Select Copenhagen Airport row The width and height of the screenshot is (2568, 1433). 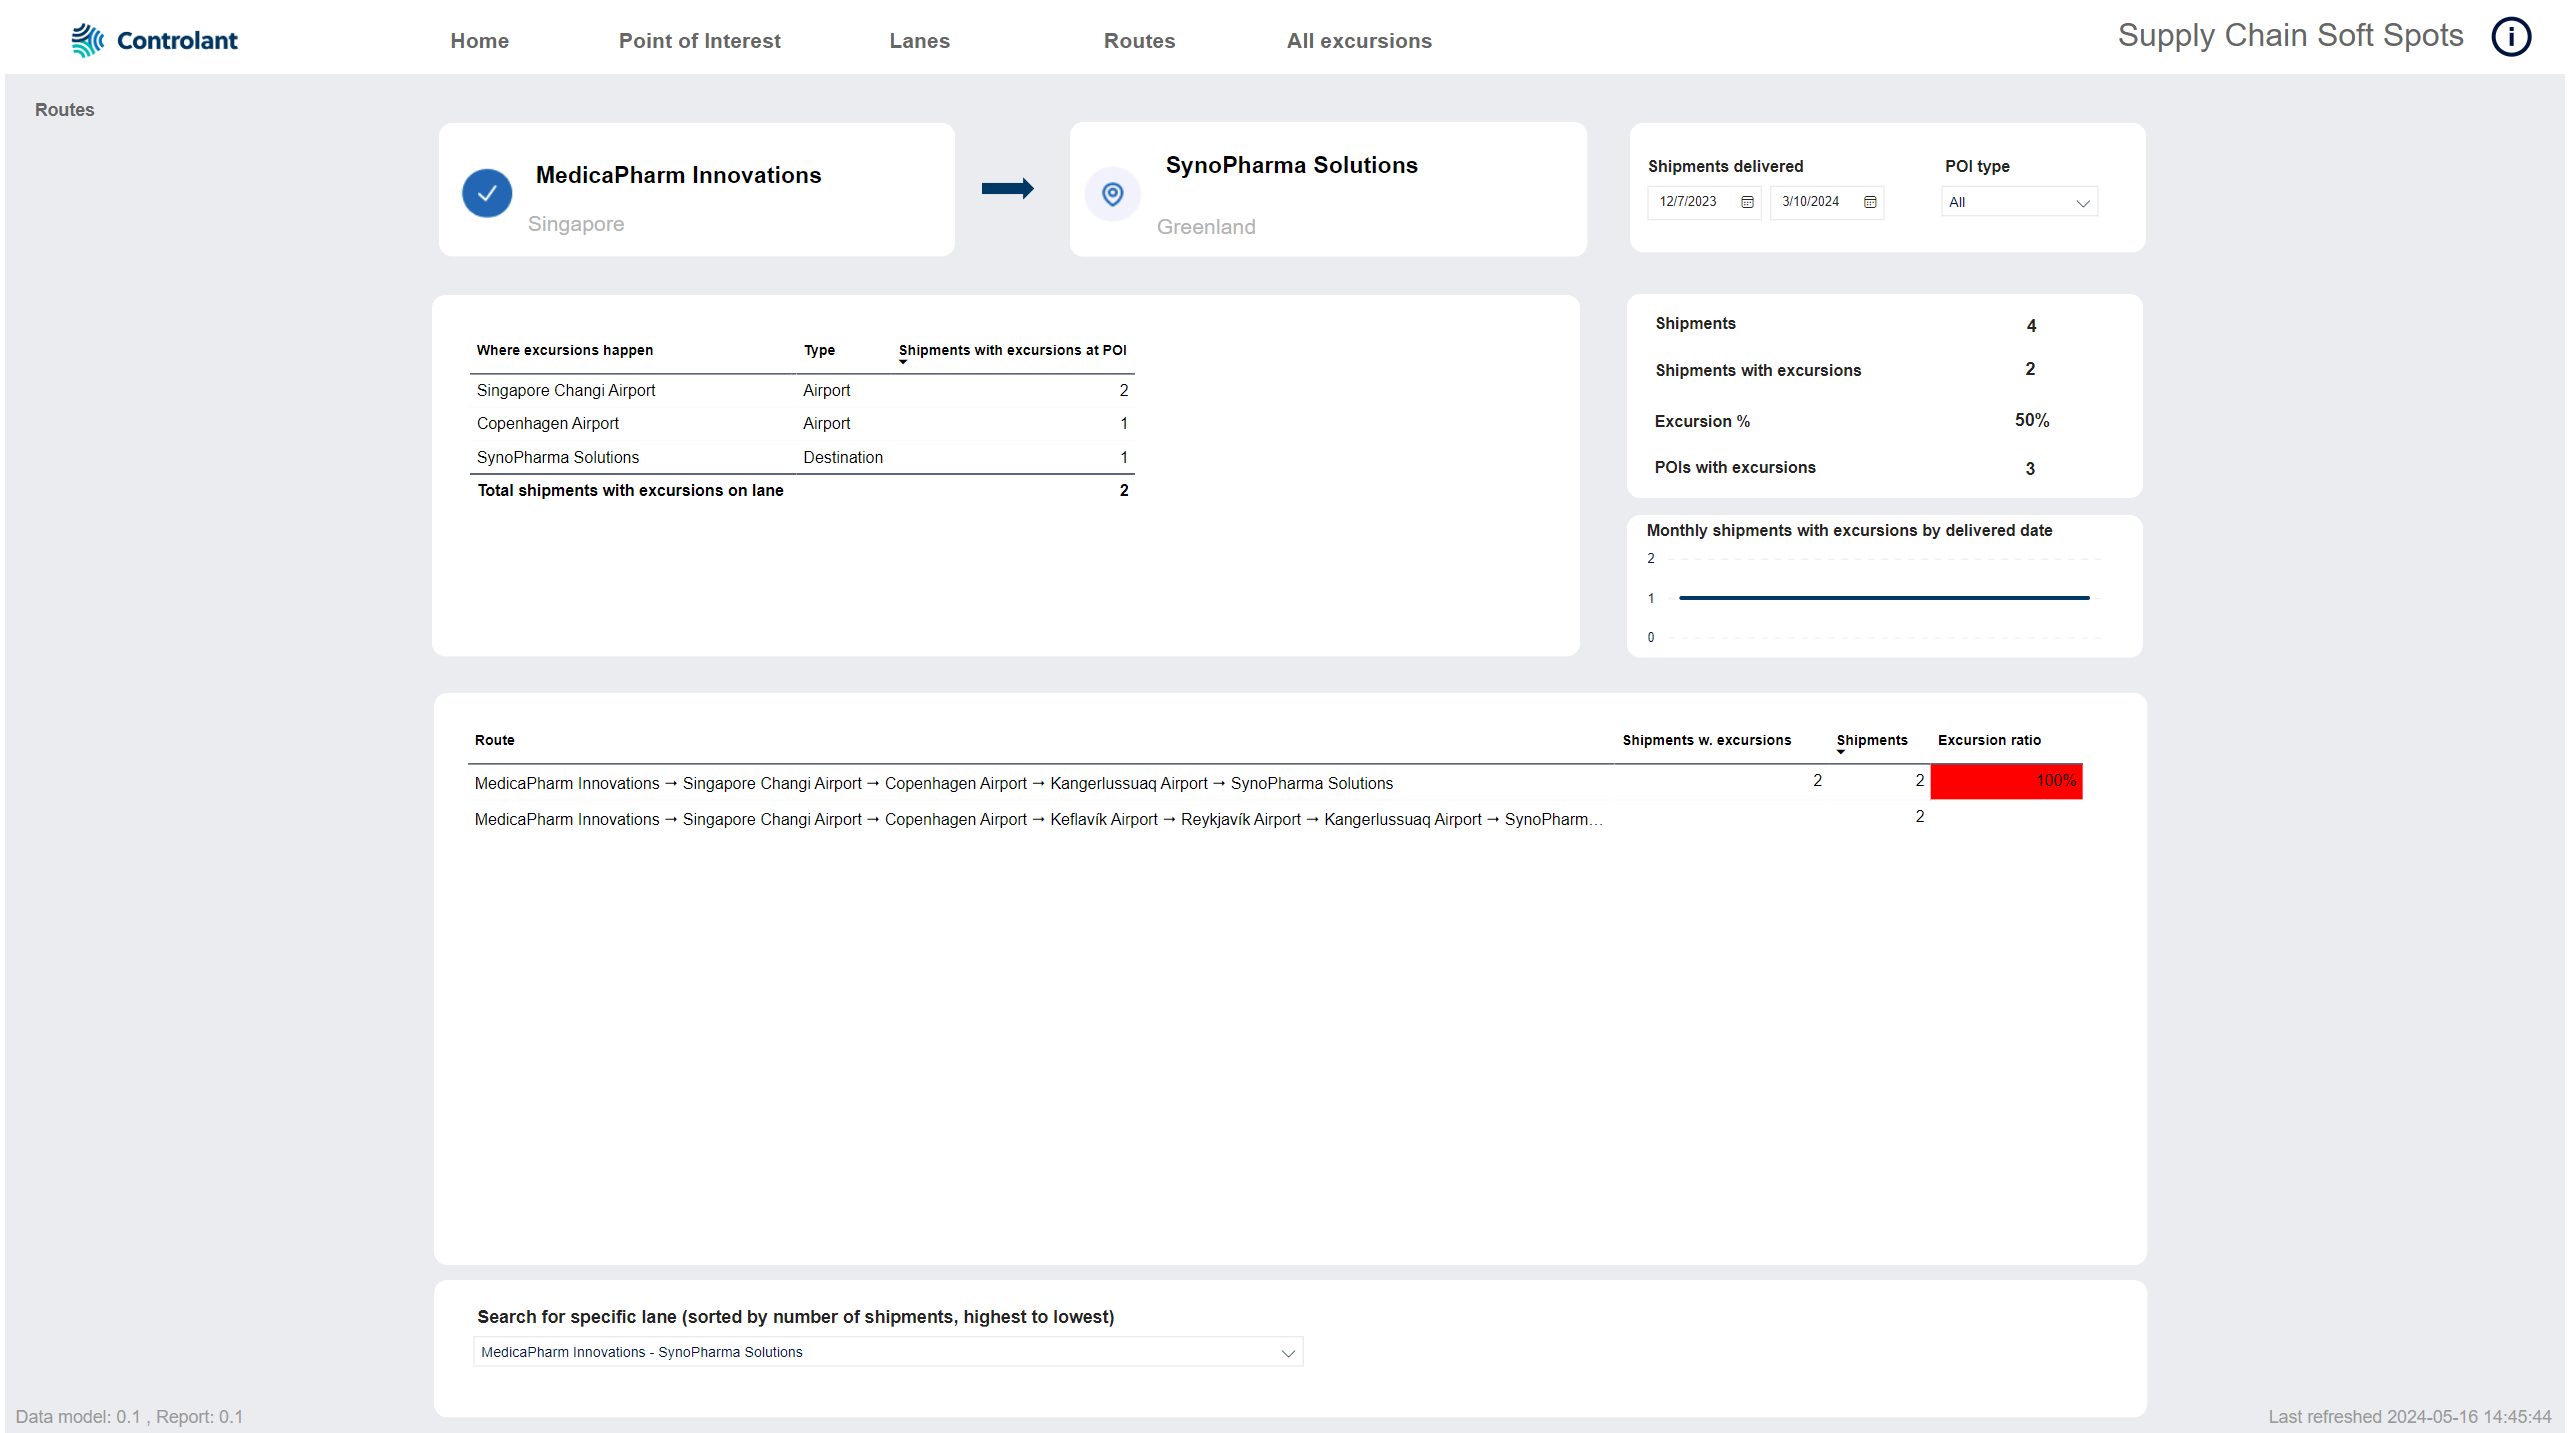tap(801, 424)
